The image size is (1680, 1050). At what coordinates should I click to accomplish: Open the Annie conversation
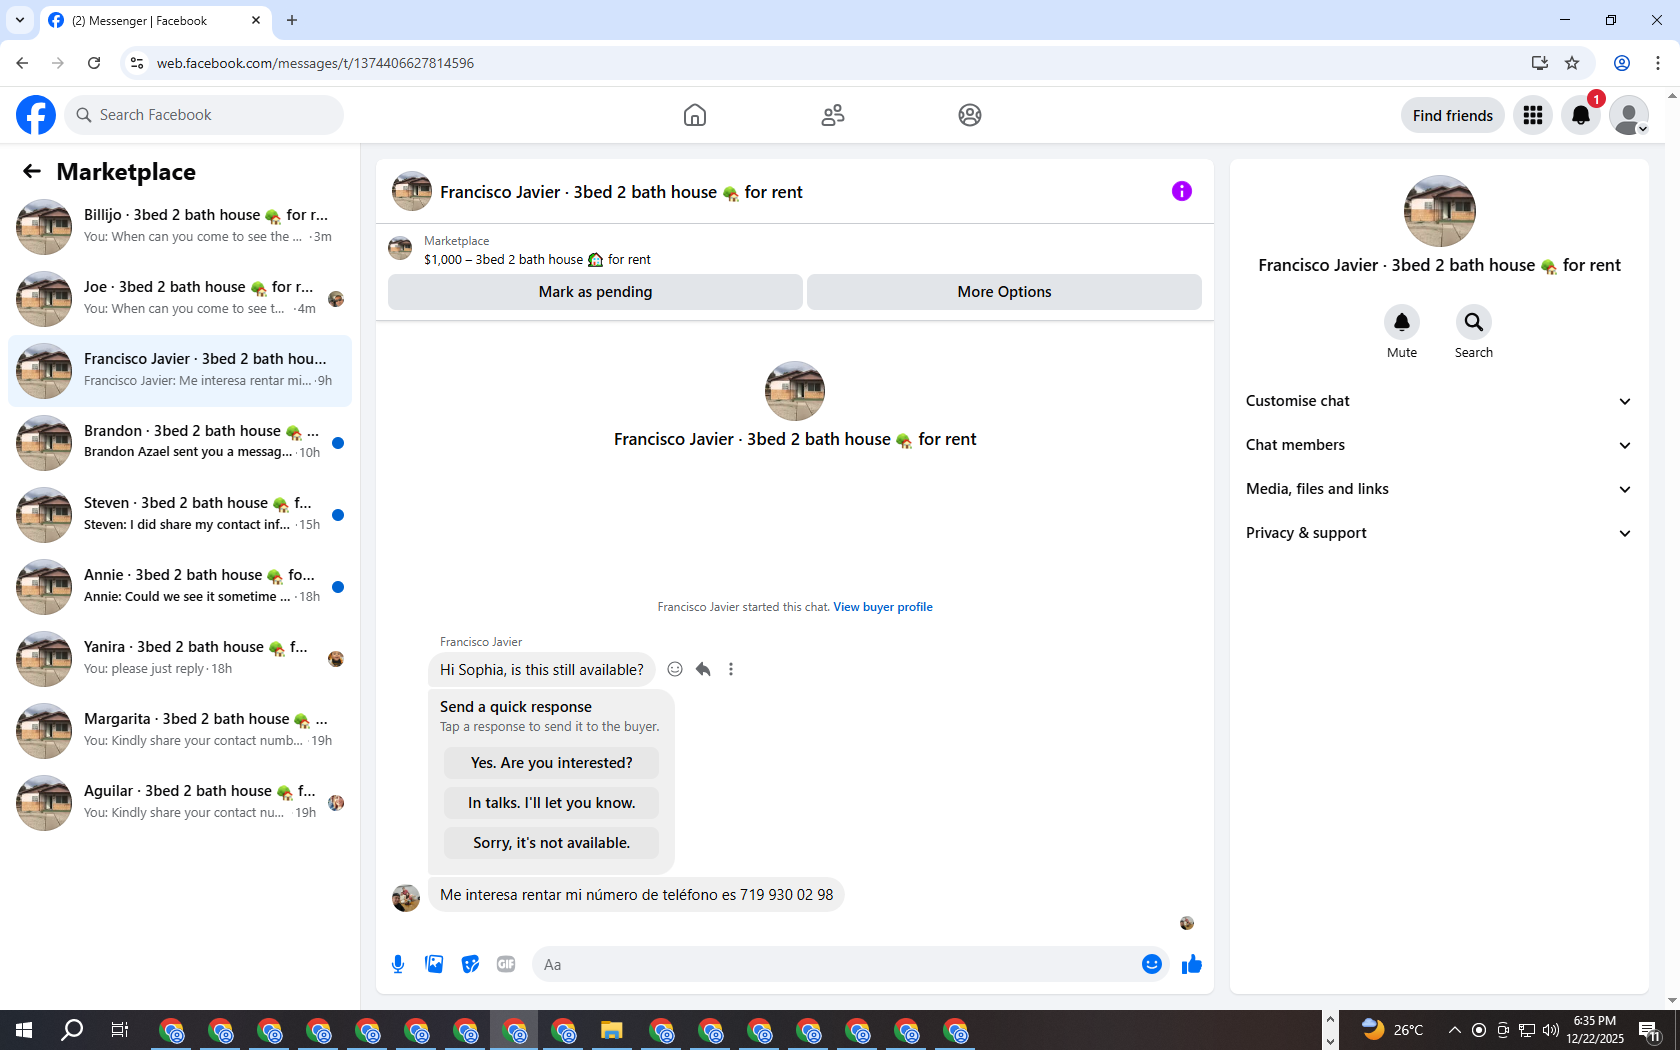coord(180,587)
